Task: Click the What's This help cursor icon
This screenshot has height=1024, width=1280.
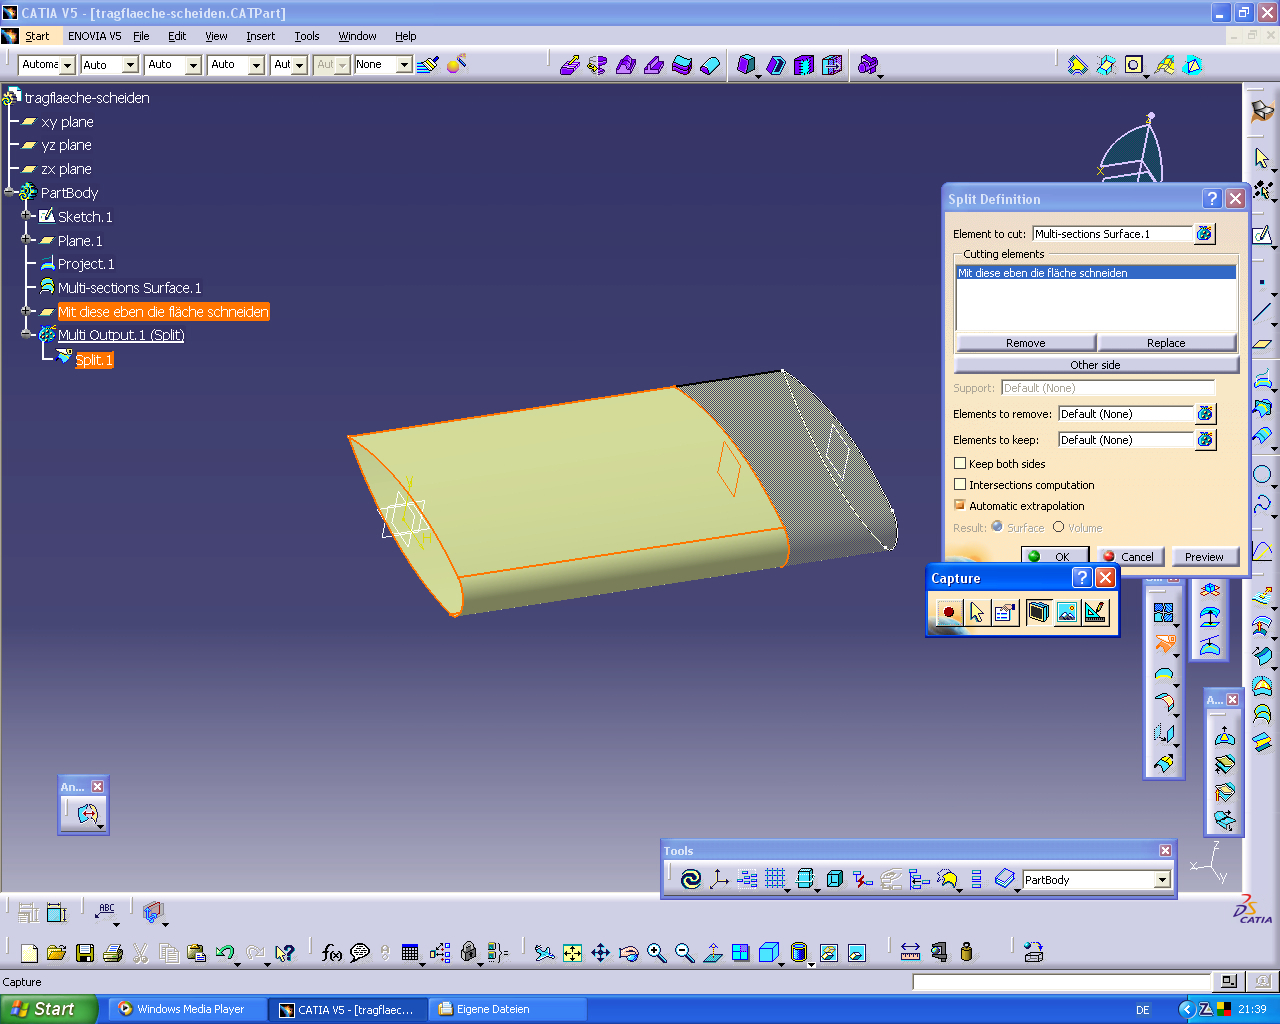Action: pyautogui.click(x=285, y=953)
